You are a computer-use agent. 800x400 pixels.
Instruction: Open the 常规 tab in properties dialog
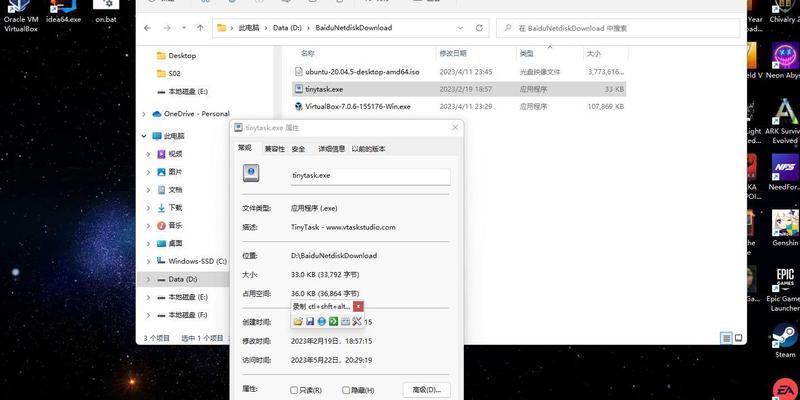245,148
